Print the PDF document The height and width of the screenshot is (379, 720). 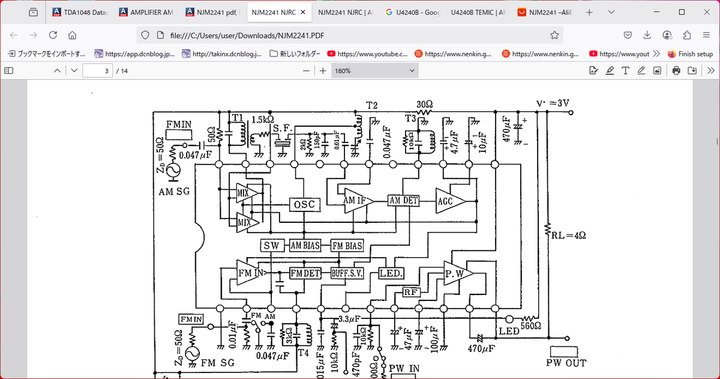point(676,71)
